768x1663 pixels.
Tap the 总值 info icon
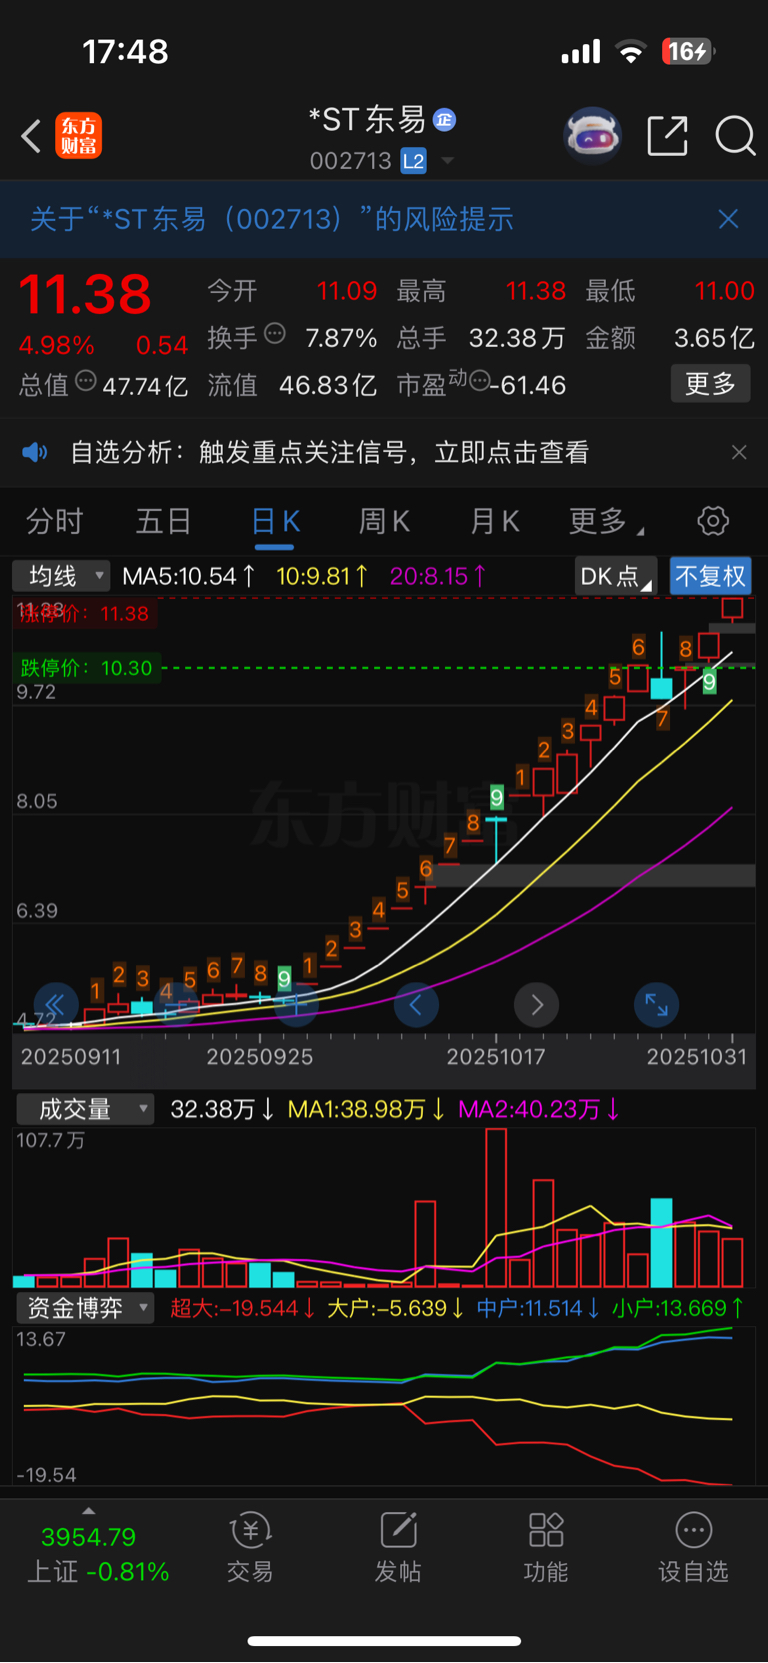[86, 381]
